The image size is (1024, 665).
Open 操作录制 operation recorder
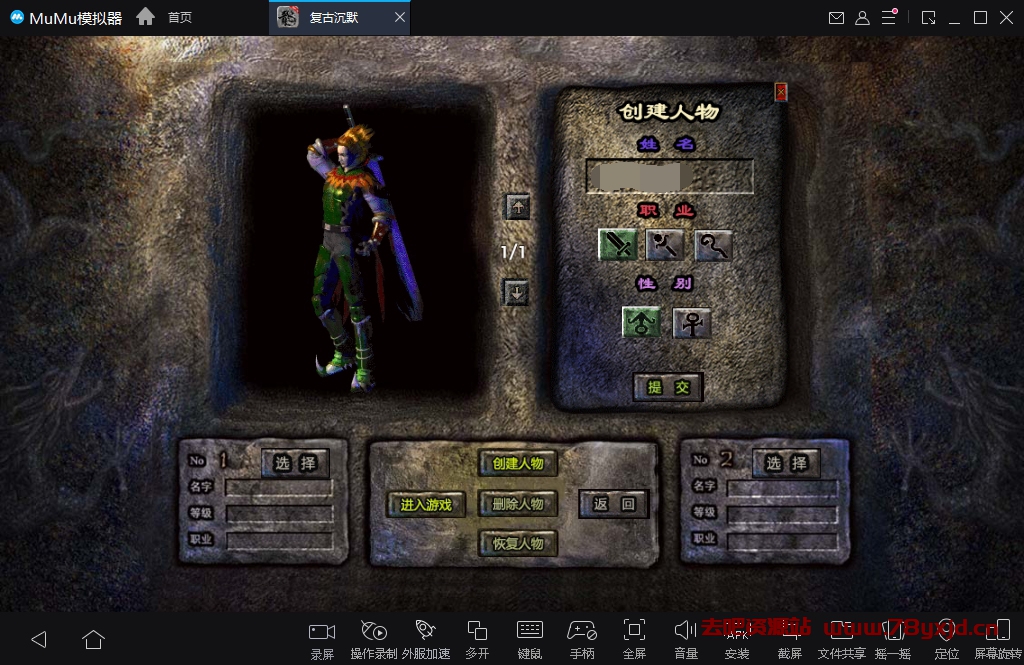pos(374,640)
